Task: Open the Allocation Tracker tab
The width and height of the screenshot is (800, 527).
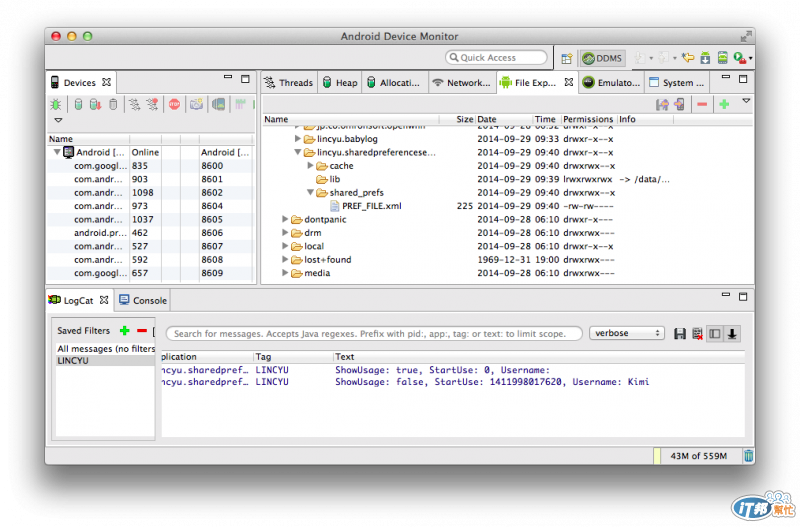Action: click(x=393, y=83)
